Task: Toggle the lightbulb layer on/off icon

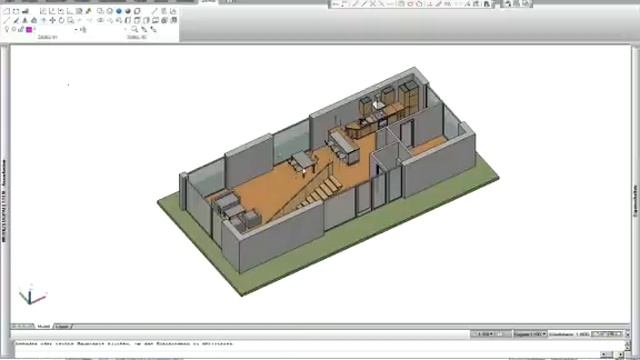Action: [7, 29]
